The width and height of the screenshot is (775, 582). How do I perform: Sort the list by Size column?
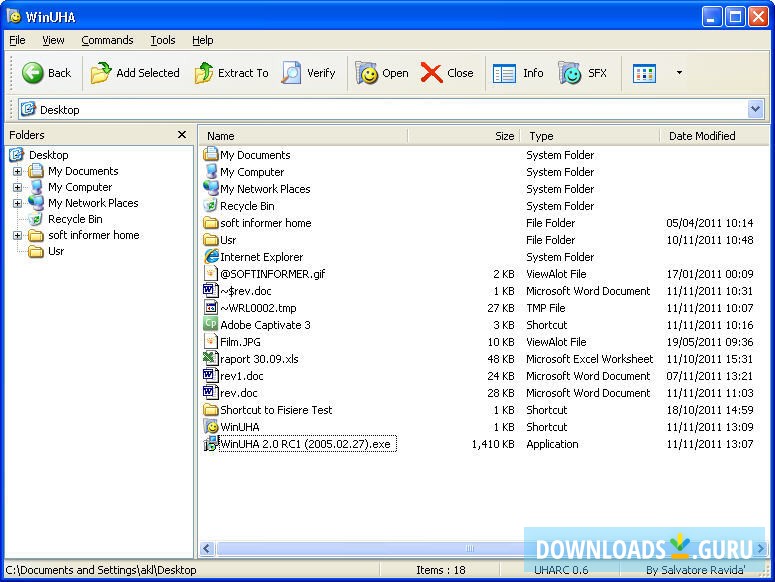[504, 136]
